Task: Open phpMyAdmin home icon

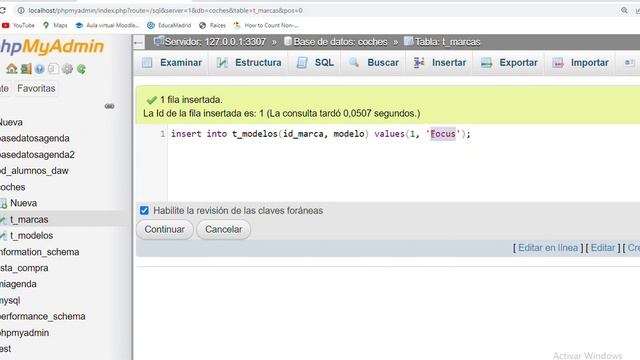Action: click(x=11, y=69)
